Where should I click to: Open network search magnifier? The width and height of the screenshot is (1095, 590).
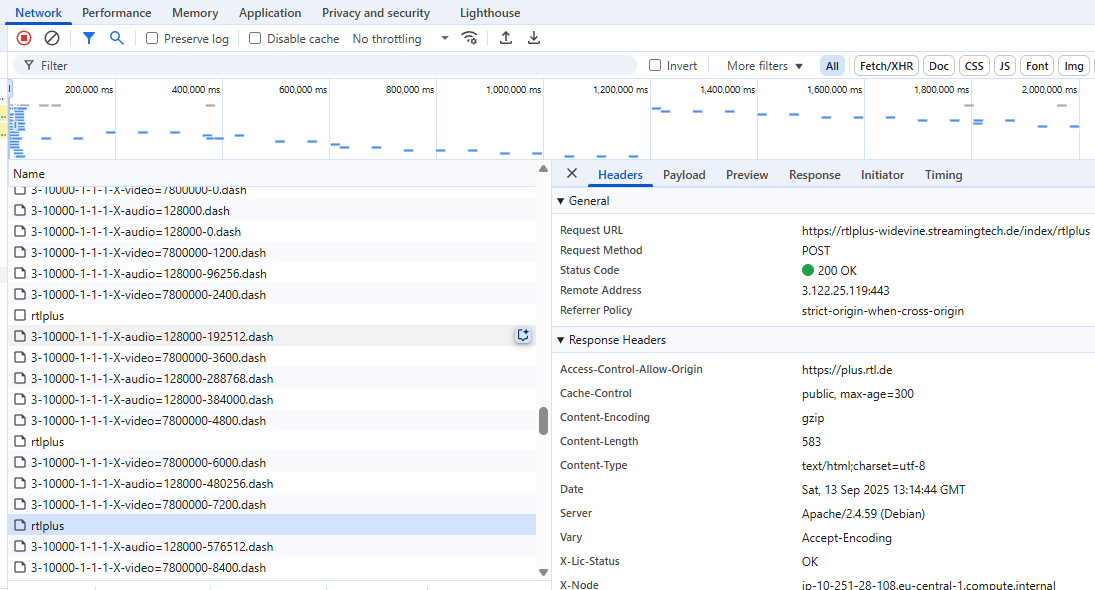point(117,38)
